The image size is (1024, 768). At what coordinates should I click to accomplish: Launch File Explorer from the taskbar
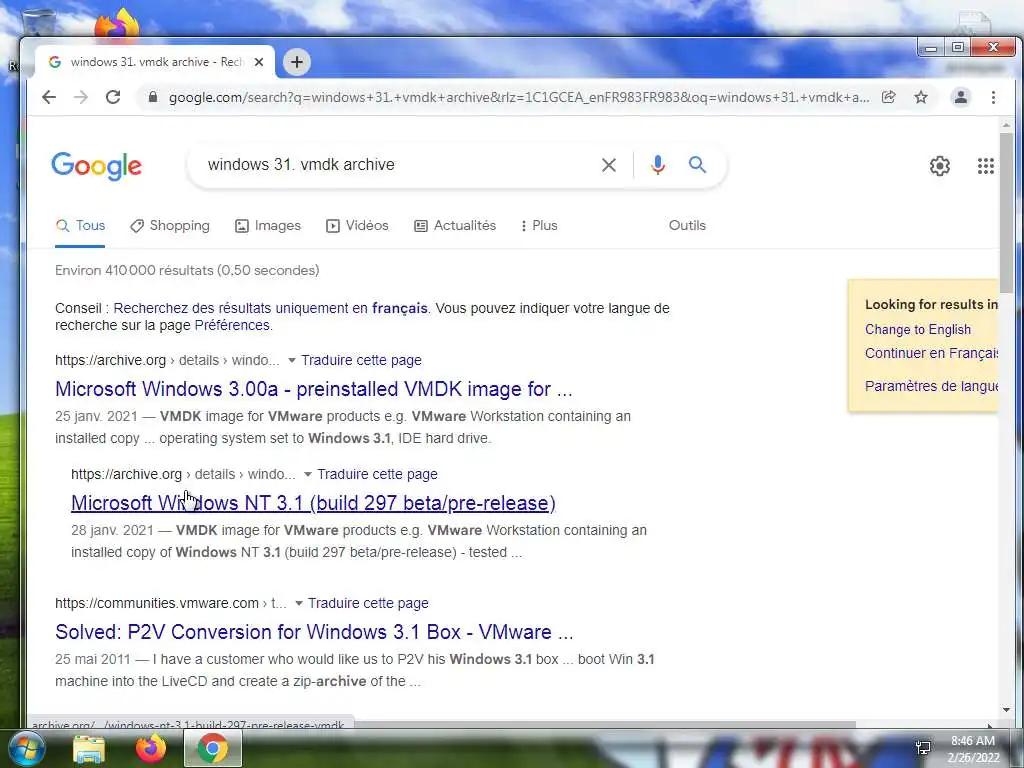89,748
